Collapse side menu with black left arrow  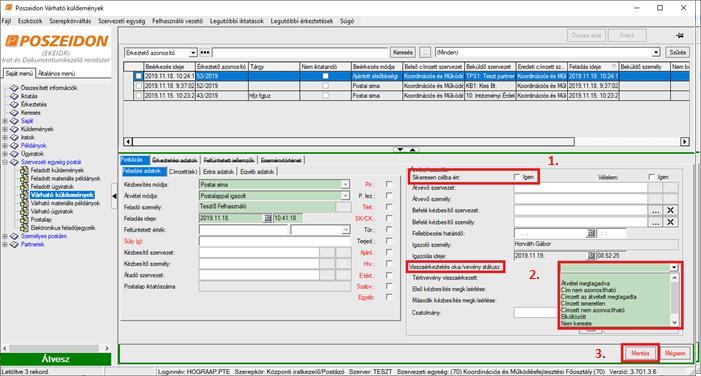pyautogui.click(x=114, y=196)
